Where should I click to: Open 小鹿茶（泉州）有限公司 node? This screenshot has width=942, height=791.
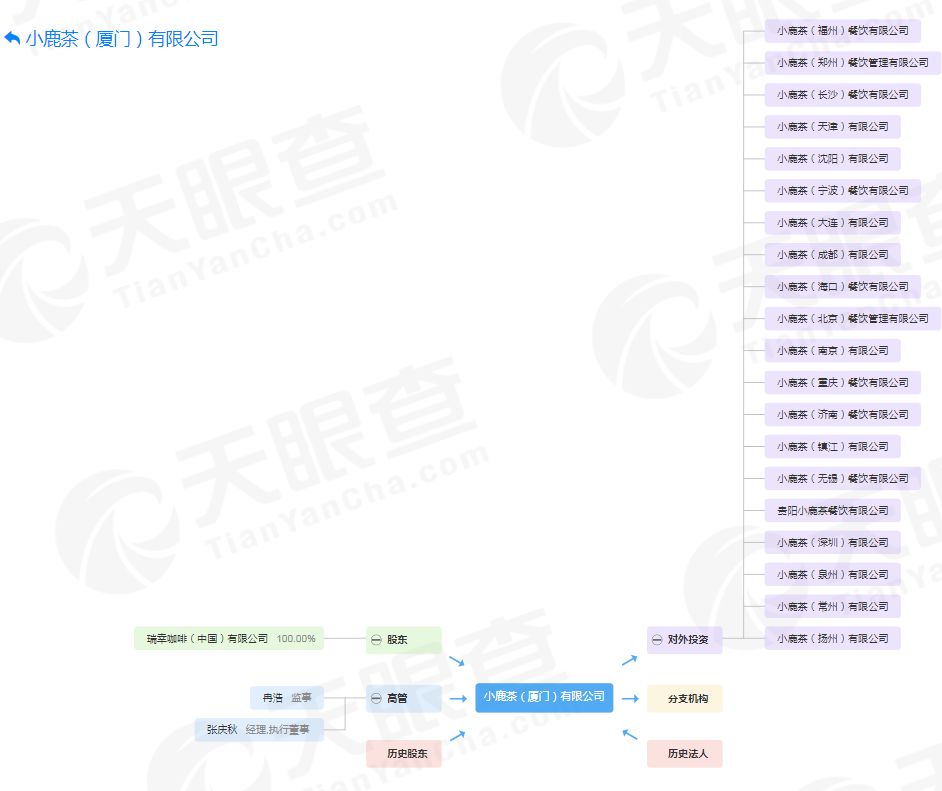pos(833,575)
